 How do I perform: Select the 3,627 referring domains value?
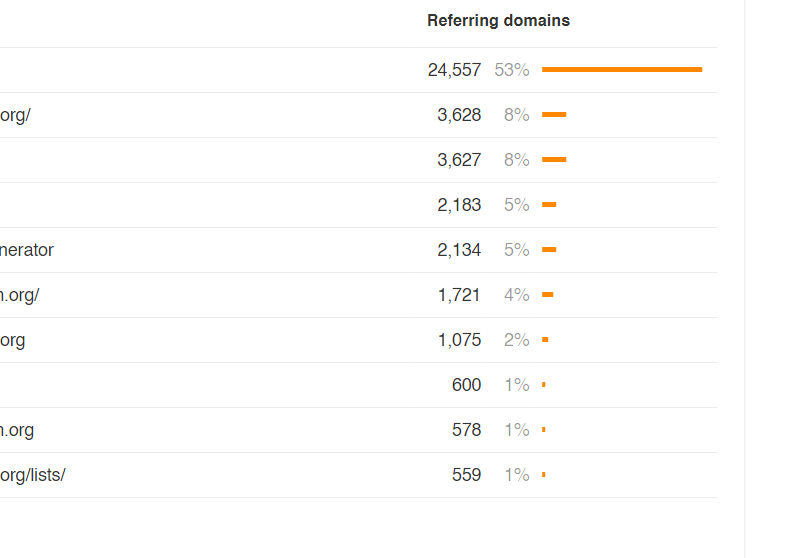pyautogui.click(x=459, y=160)
